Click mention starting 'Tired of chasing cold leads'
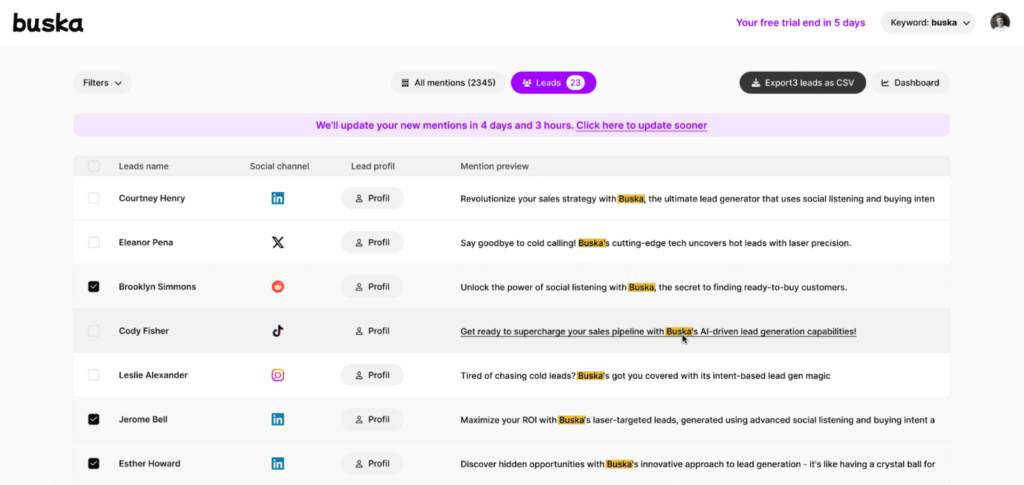 pyautogui.click(x=645, y=375)
